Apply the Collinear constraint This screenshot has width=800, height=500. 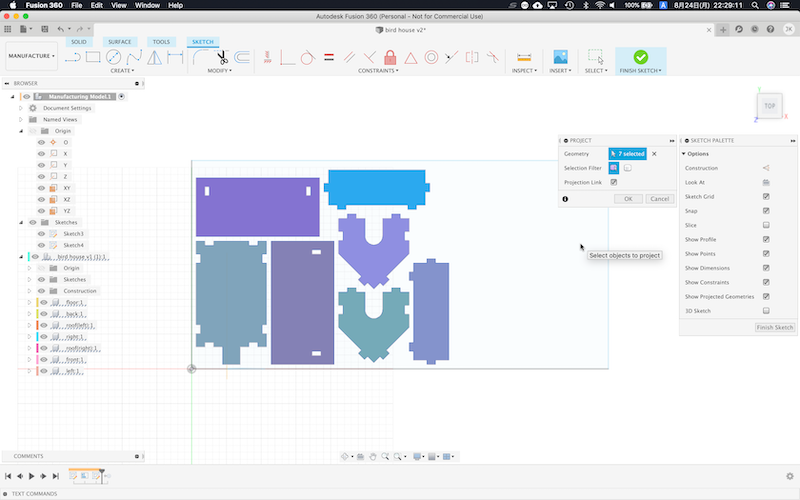[x=451, y=57]
